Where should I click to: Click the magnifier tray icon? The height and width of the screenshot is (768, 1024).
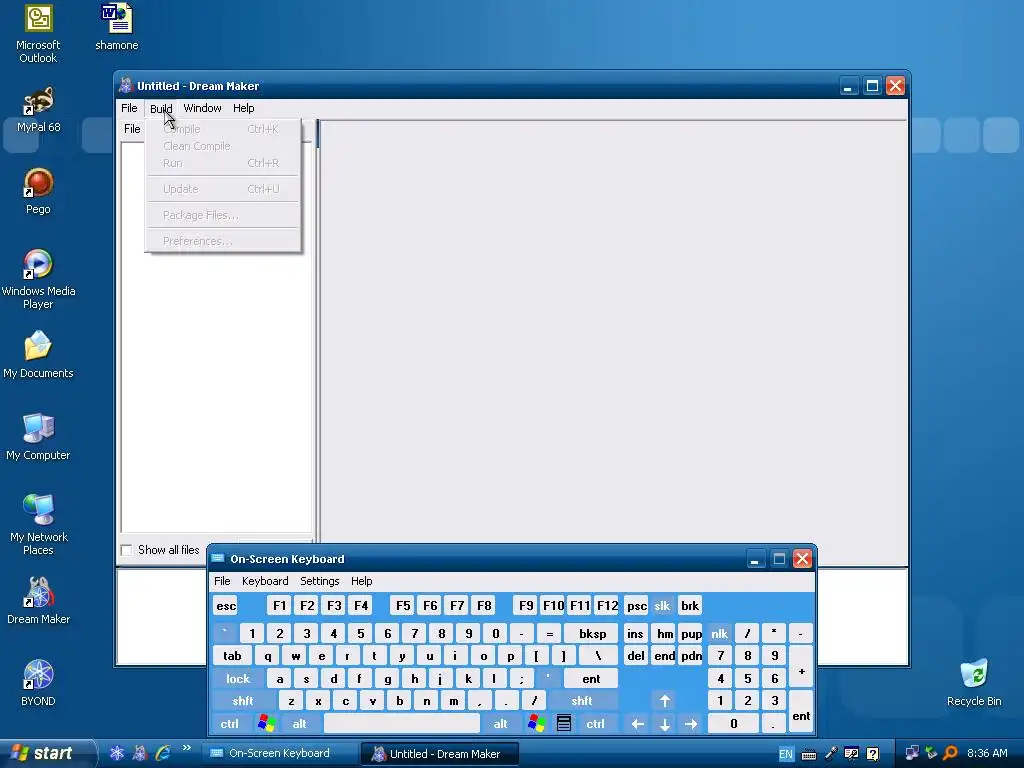(950, 753)
